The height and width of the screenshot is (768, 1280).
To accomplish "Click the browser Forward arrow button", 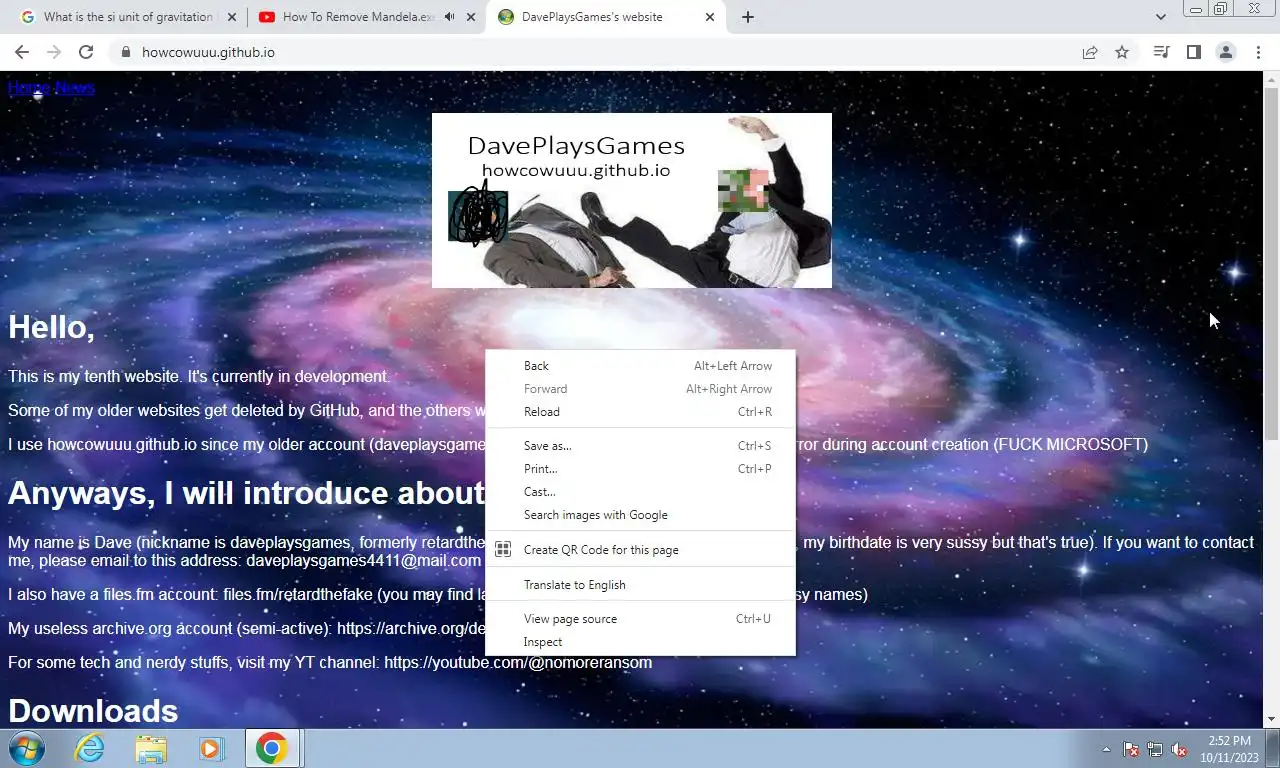I will point(54,52).
